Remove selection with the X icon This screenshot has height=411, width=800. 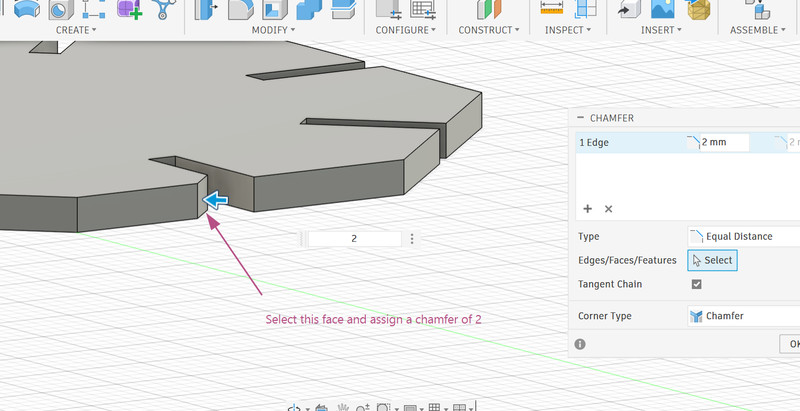(608, 209)
